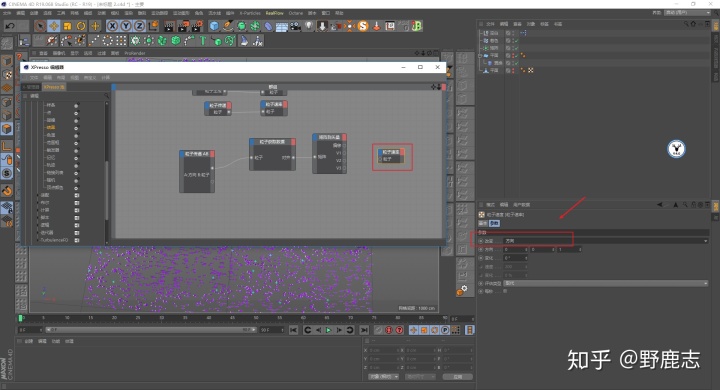Click the Undo arrow in the toolbar
720x390 pixels.
[x=10, y=26]
